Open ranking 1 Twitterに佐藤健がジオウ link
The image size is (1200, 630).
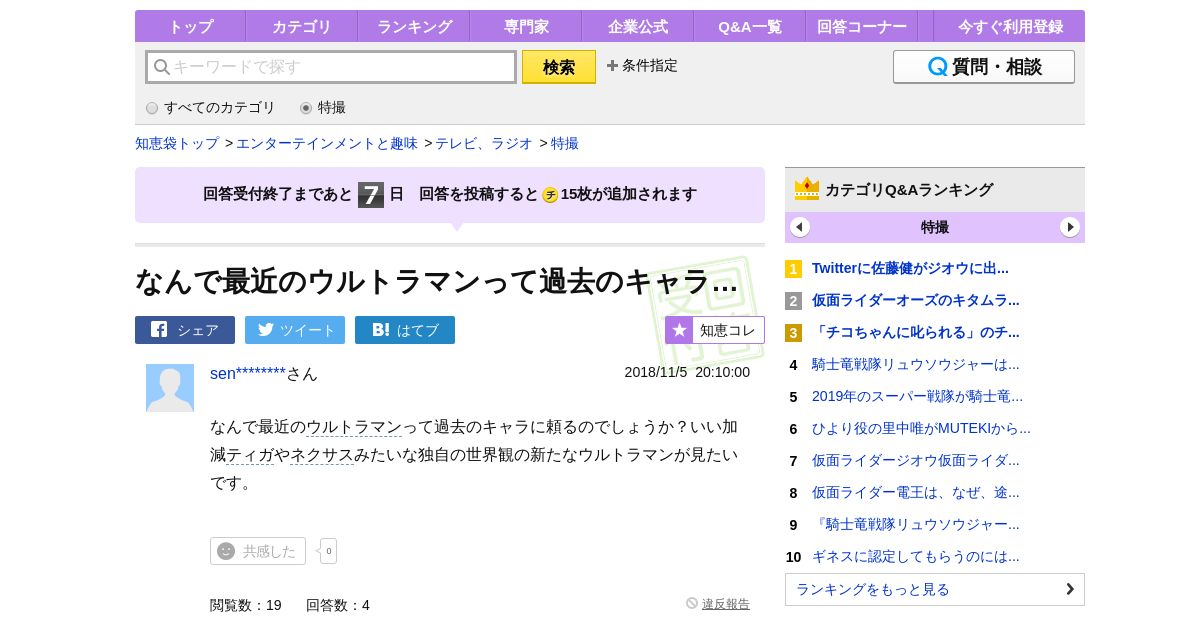coord(910,268)
